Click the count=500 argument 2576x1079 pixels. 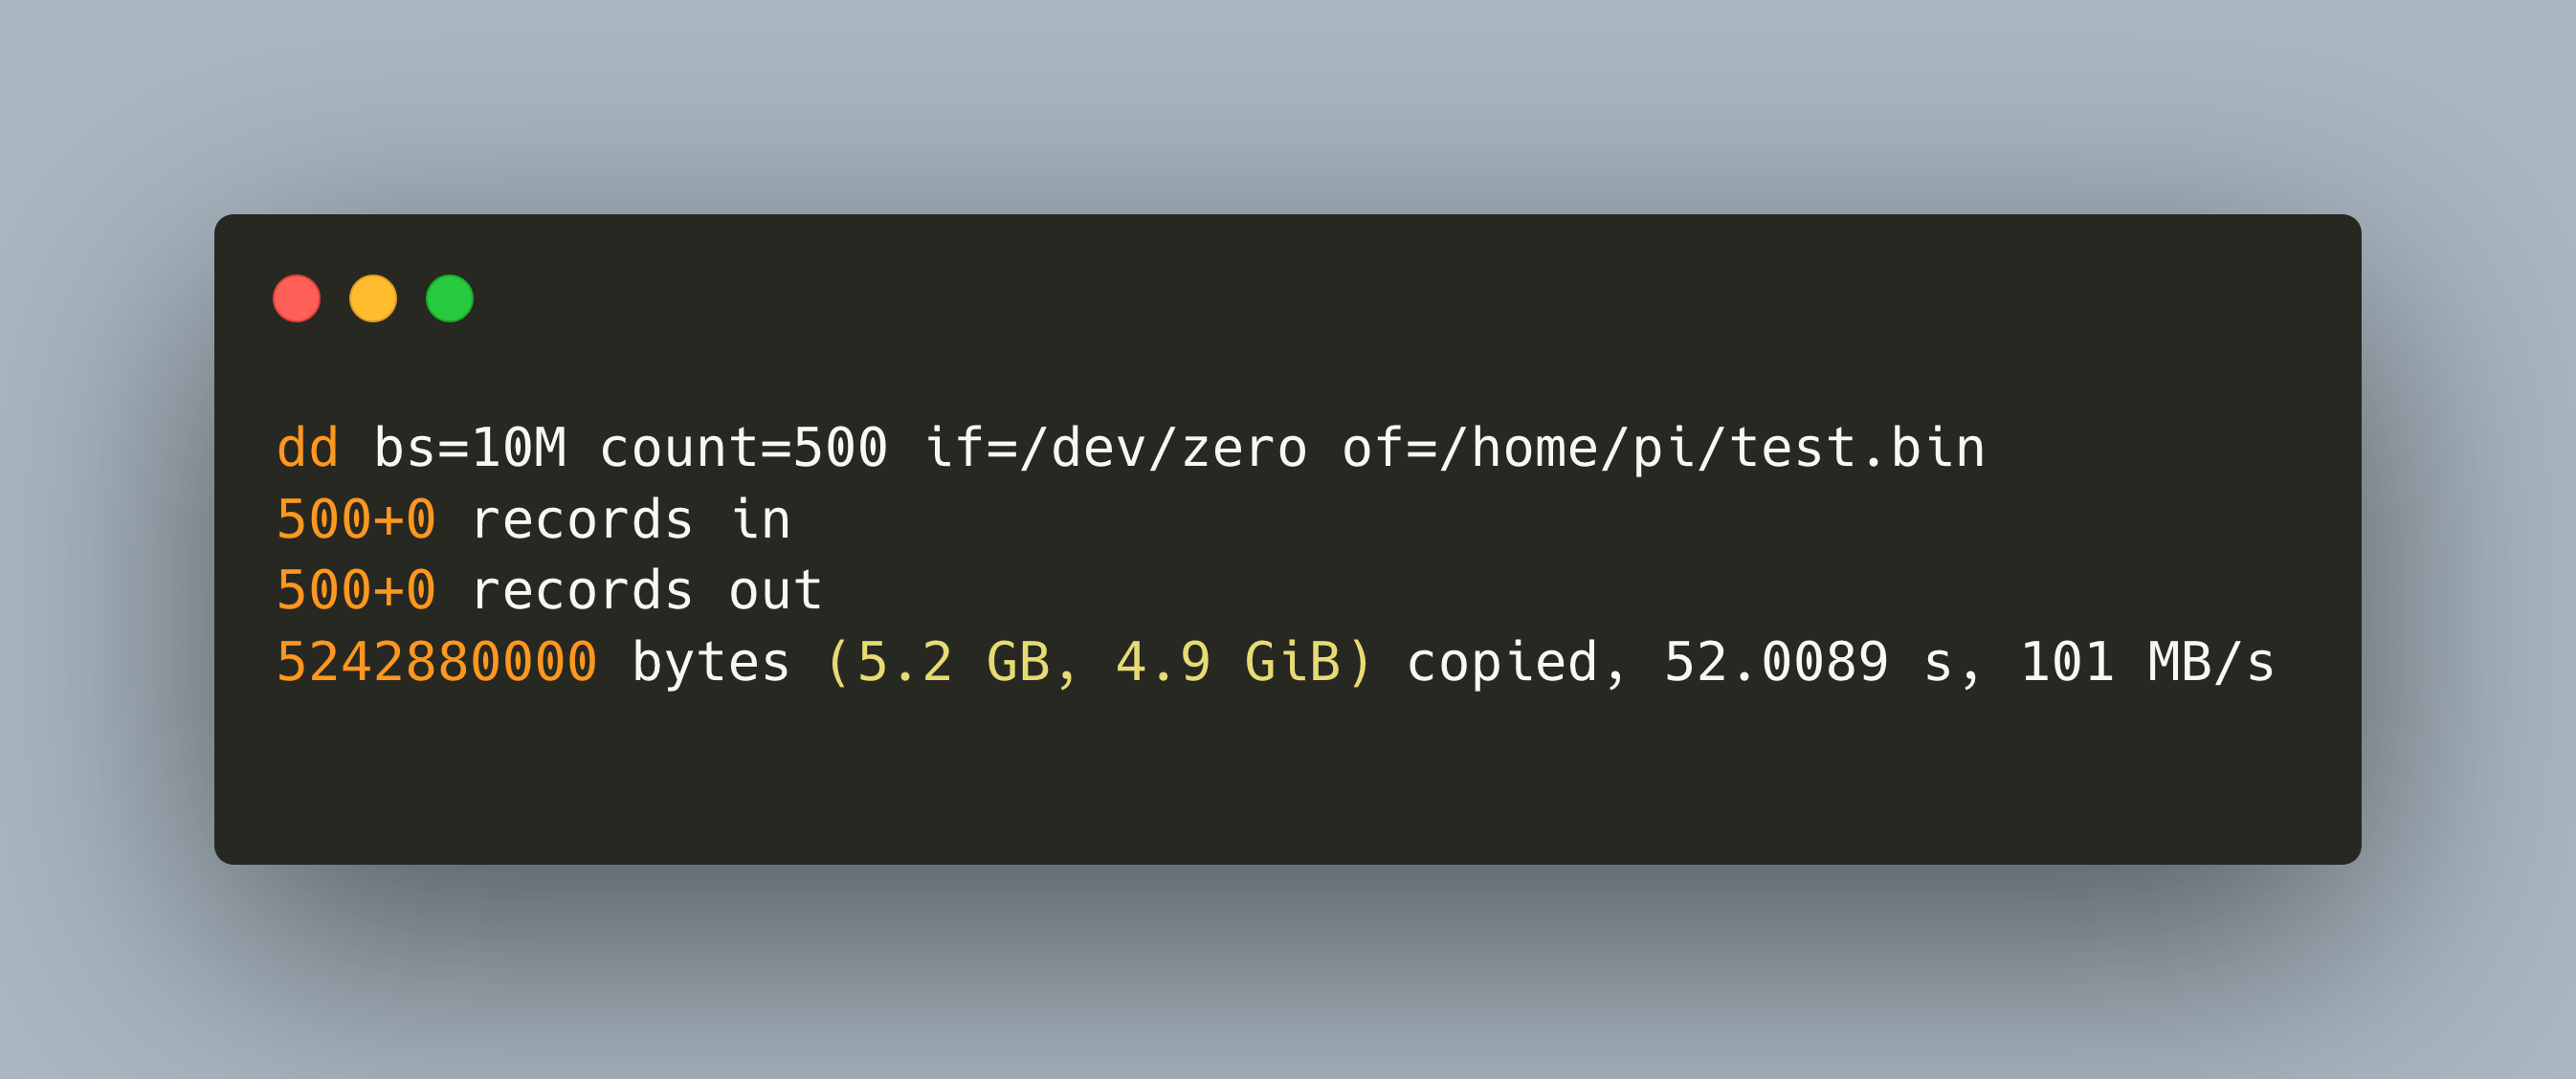(743, 447)
